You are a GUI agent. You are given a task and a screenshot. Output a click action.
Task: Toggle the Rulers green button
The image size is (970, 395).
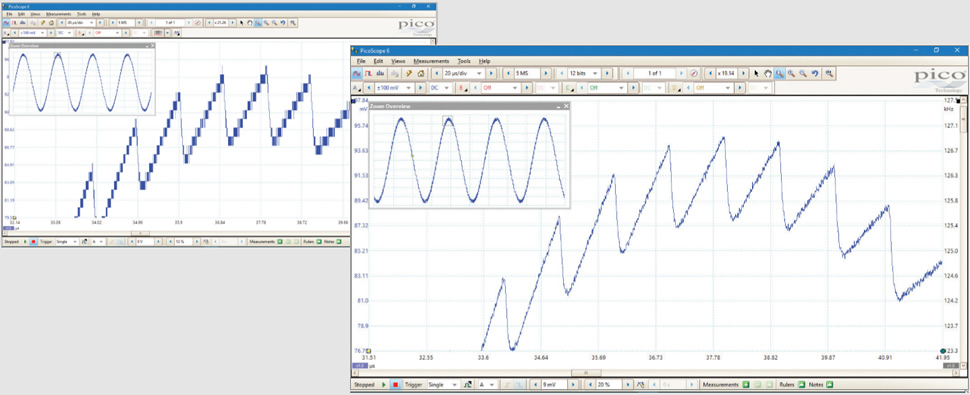point(801,384)
